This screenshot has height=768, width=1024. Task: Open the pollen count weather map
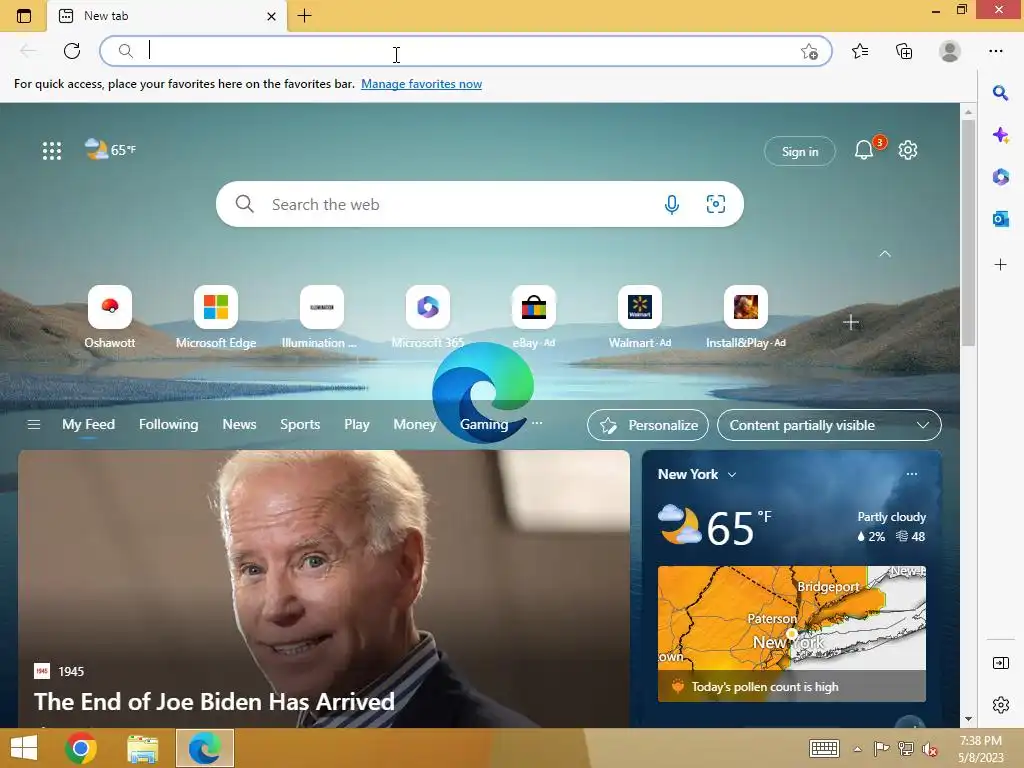(792, 633)
